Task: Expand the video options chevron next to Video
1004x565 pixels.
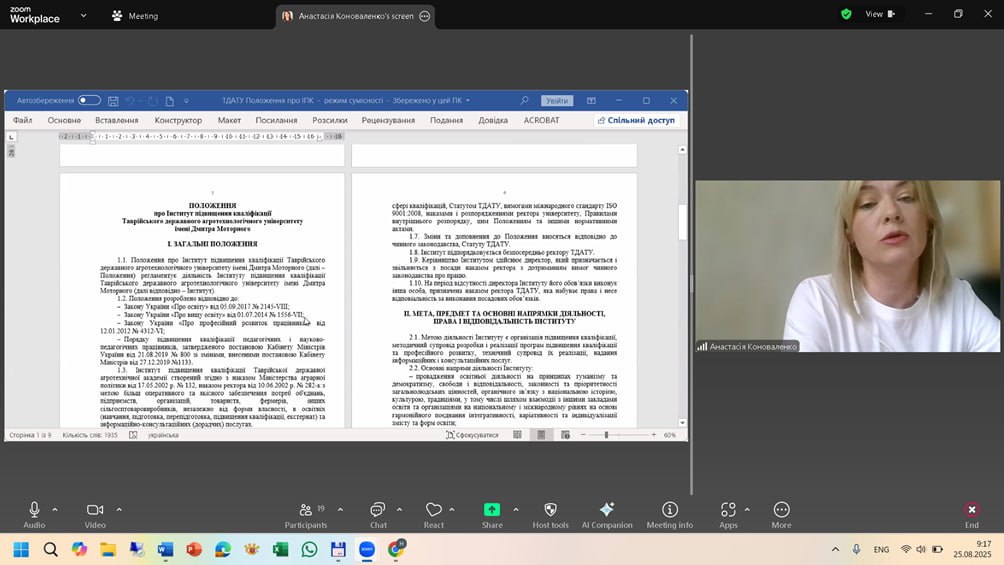Action: [119, 509]
